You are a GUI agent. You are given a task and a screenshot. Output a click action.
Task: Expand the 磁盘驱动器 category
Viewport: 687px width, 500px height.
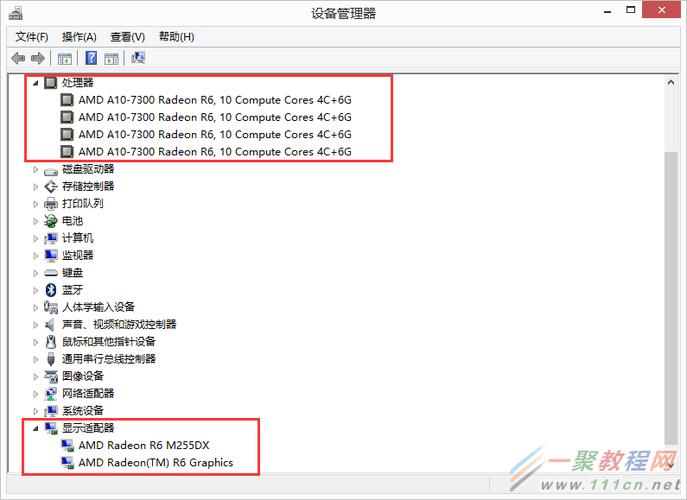click(x=36, y=170)
